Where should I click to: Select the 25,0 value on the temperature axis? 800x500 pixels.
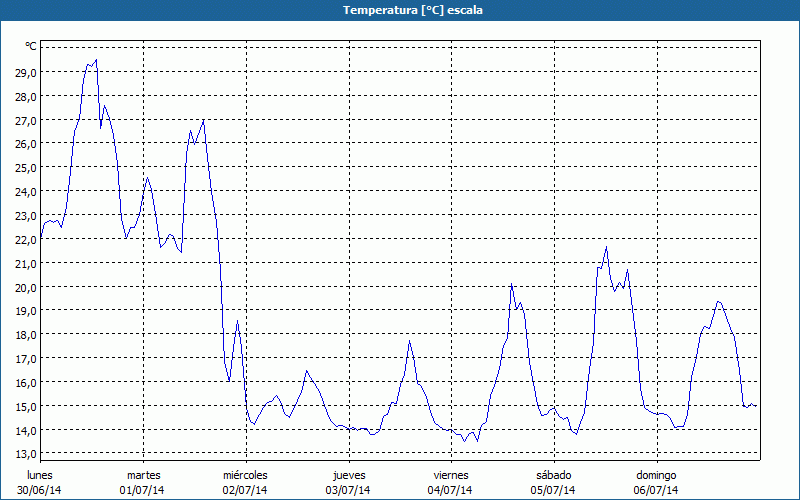click(25, 168)
